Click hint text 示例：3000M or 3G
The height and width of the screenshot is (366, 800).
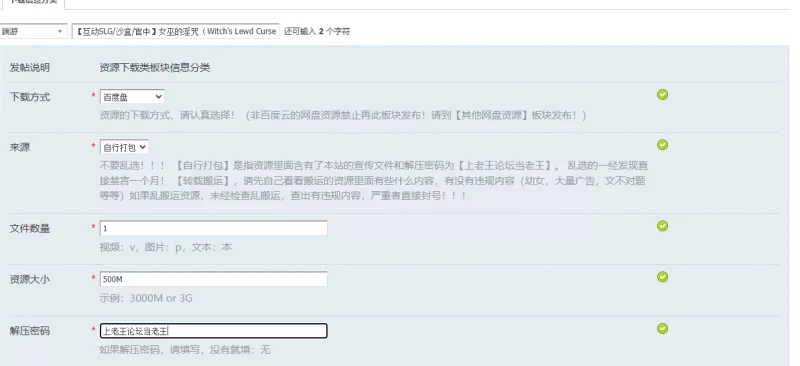pyautogui.click(x=146, y=298)
